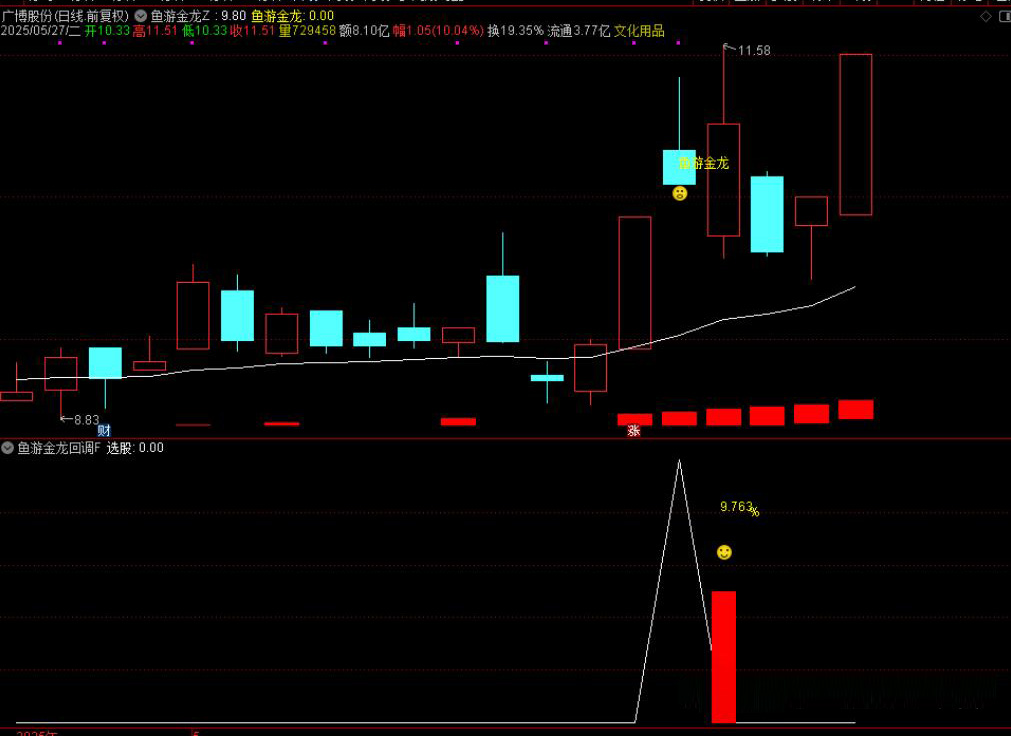Click the 2025/05/27 date field
The width and height of the screenshot is (1011, 736).
(x=40, y=32)
